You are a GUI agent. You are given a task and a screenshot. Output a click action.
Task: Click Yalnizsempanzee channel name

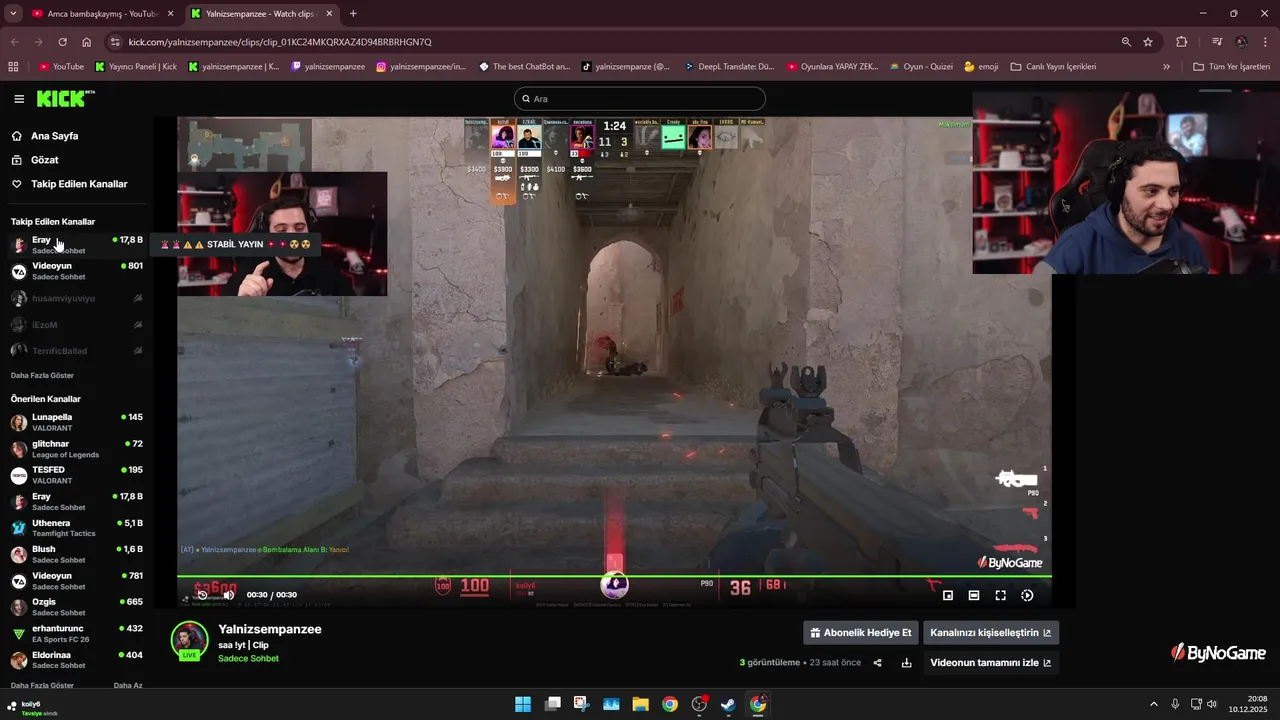(x=270, y=629)
